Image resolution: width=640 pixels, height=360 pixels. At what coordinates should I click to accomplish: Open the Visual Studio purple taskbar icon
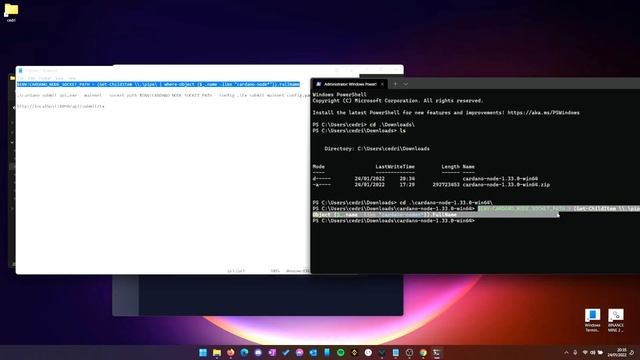tap(272, 353)
